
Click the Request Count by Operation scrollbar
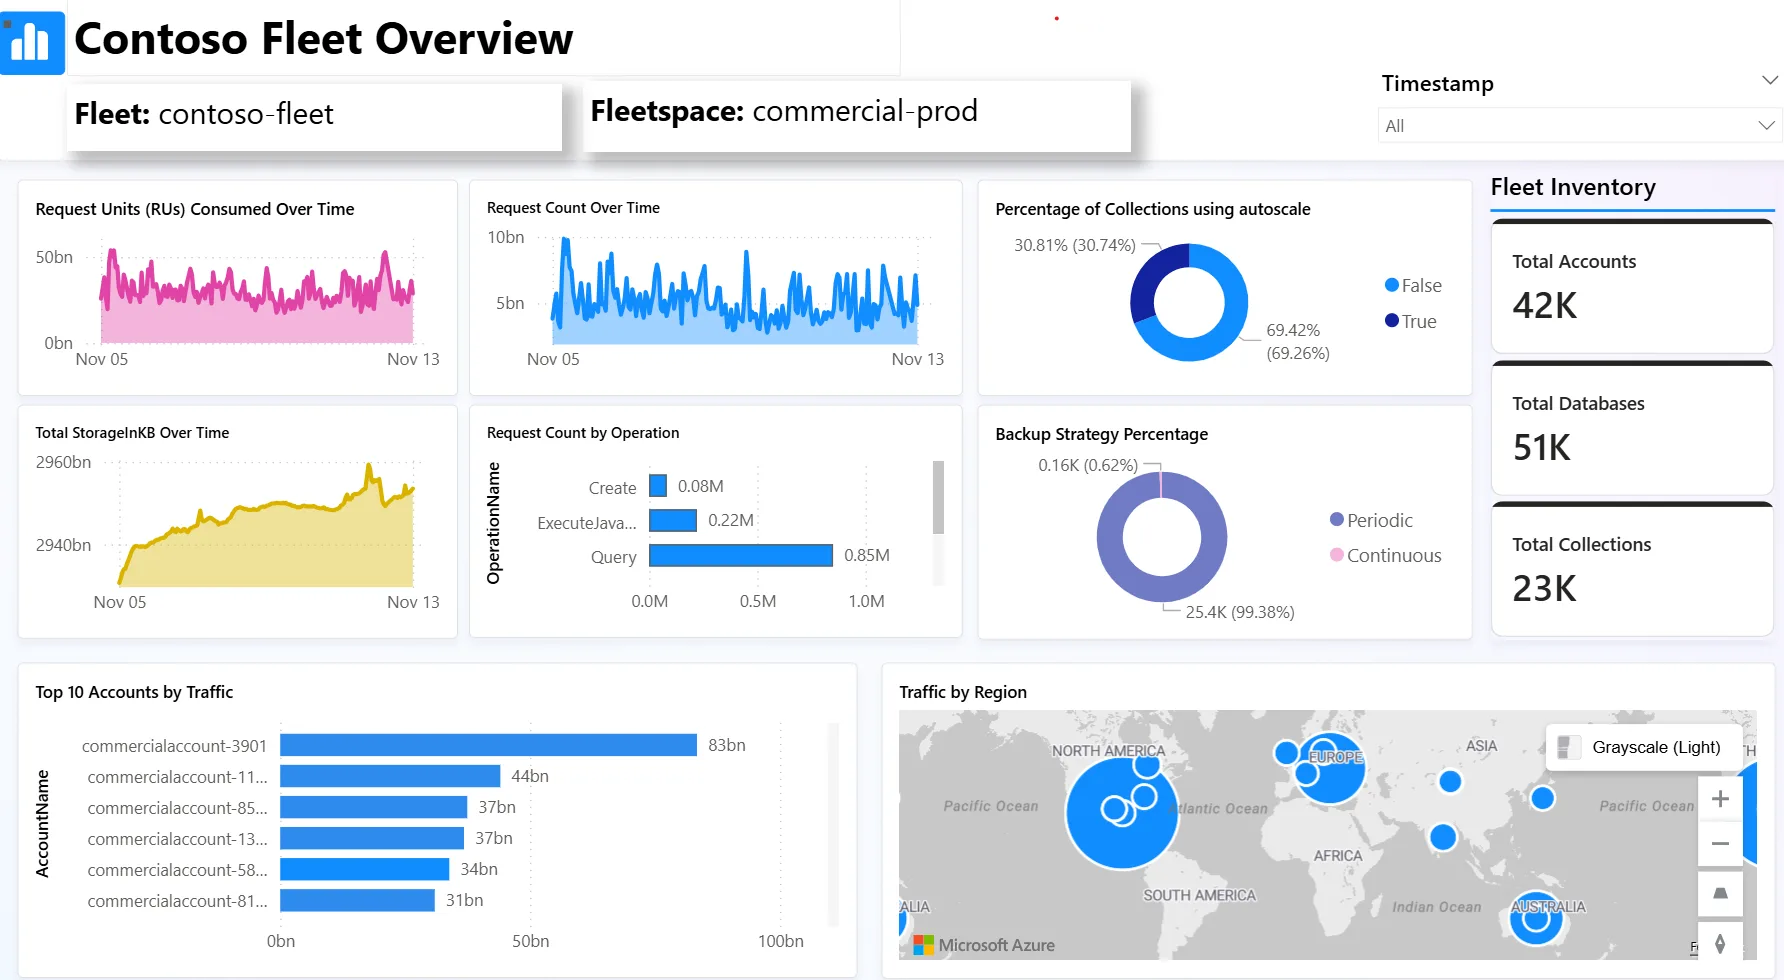(x=938, y=497)
